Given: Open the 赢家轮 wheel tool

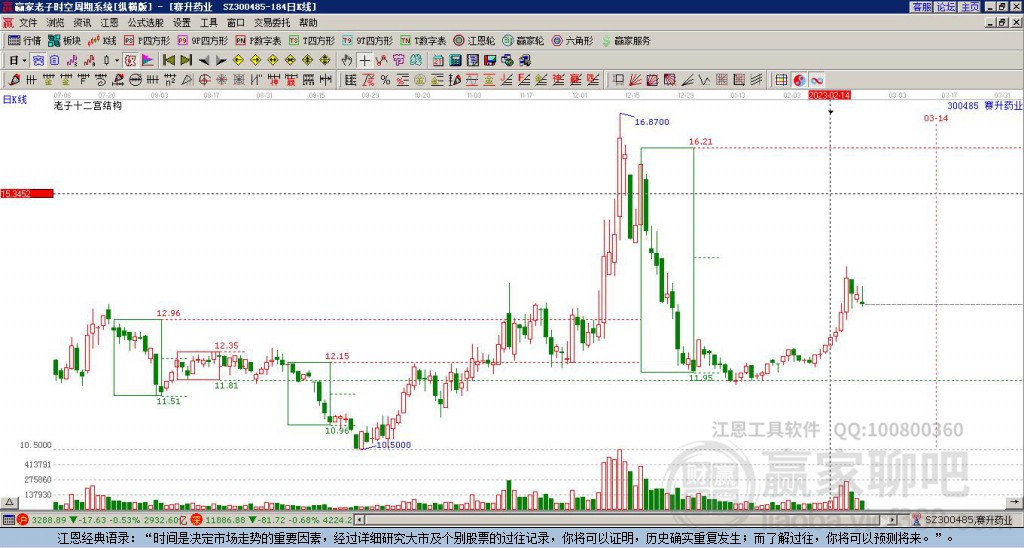Looking at the screenshot, I should tap(523, 40).
